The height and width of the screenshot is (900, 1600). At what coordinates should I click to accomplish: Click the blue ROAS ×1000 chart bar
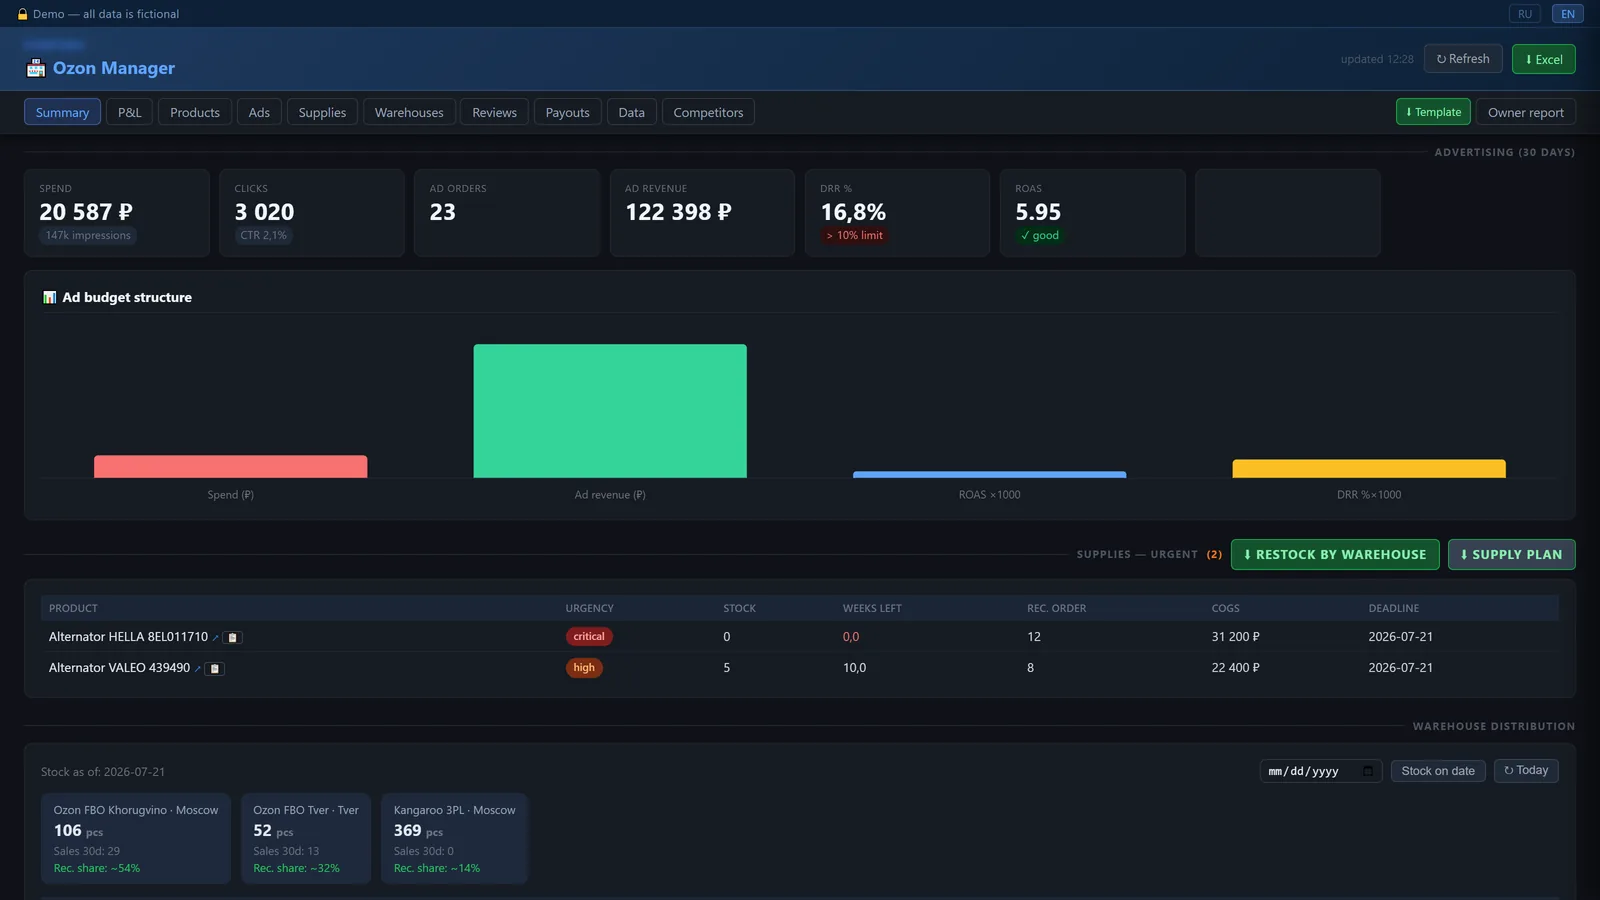[x=989, y=475]
